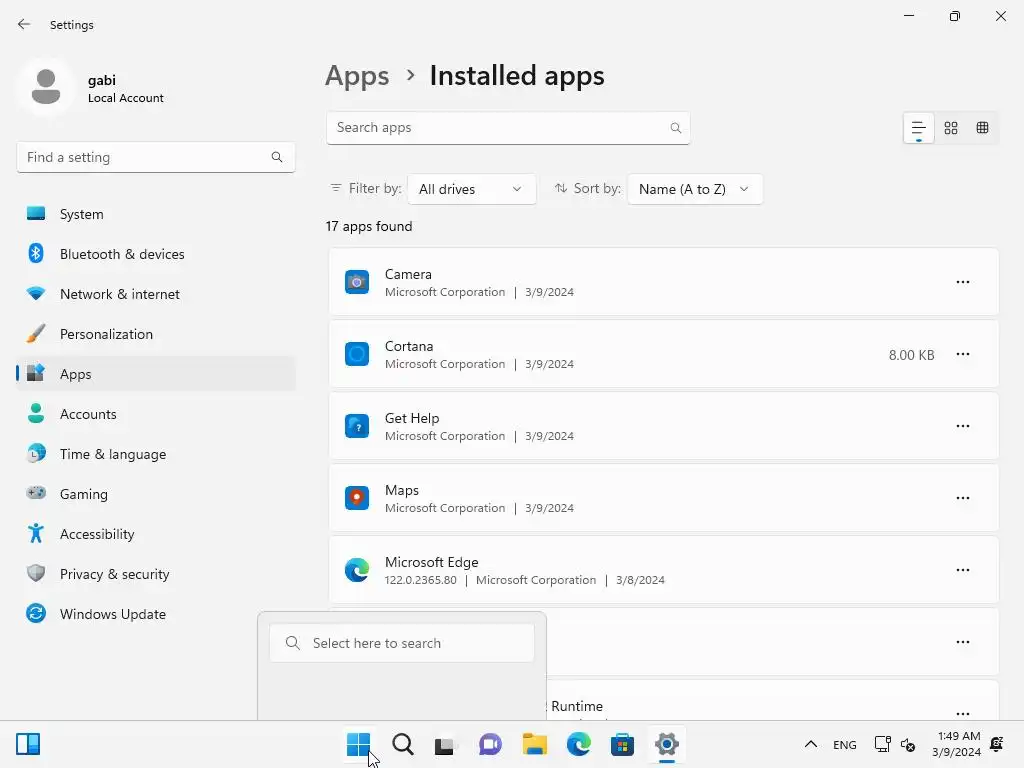Open the Filter by All drives dropdown
Viewport: 1024px width, 768px height.
tap(472, 189)
